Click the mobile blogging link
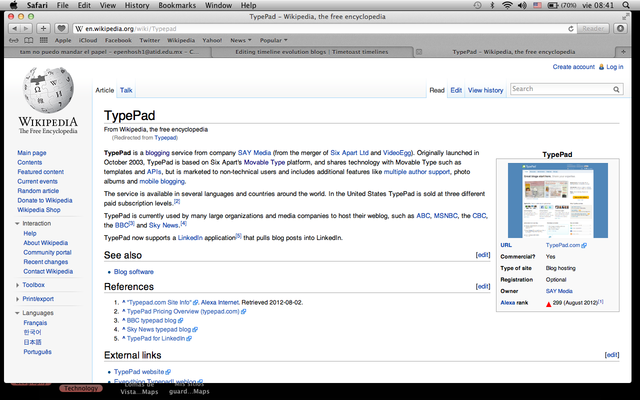Viewport: 640px width, 400px height. click(162, 181)
